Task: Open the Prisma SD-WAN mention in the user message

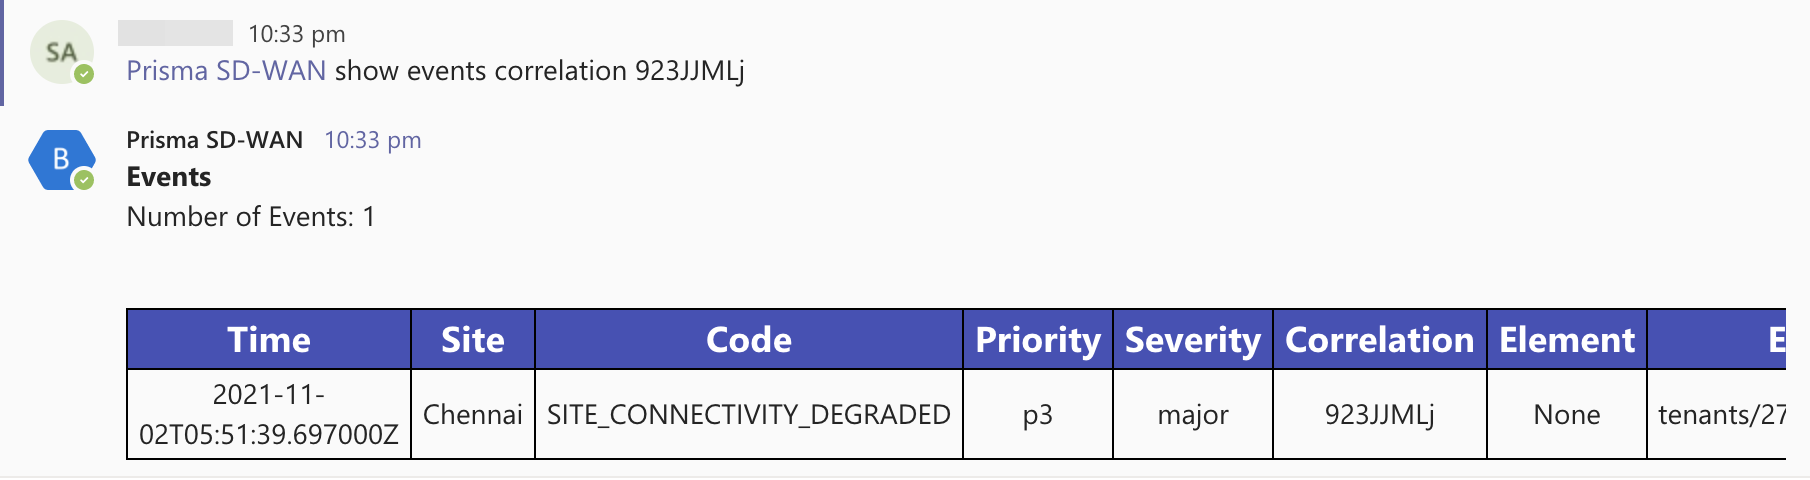Action: pos(226,71)
